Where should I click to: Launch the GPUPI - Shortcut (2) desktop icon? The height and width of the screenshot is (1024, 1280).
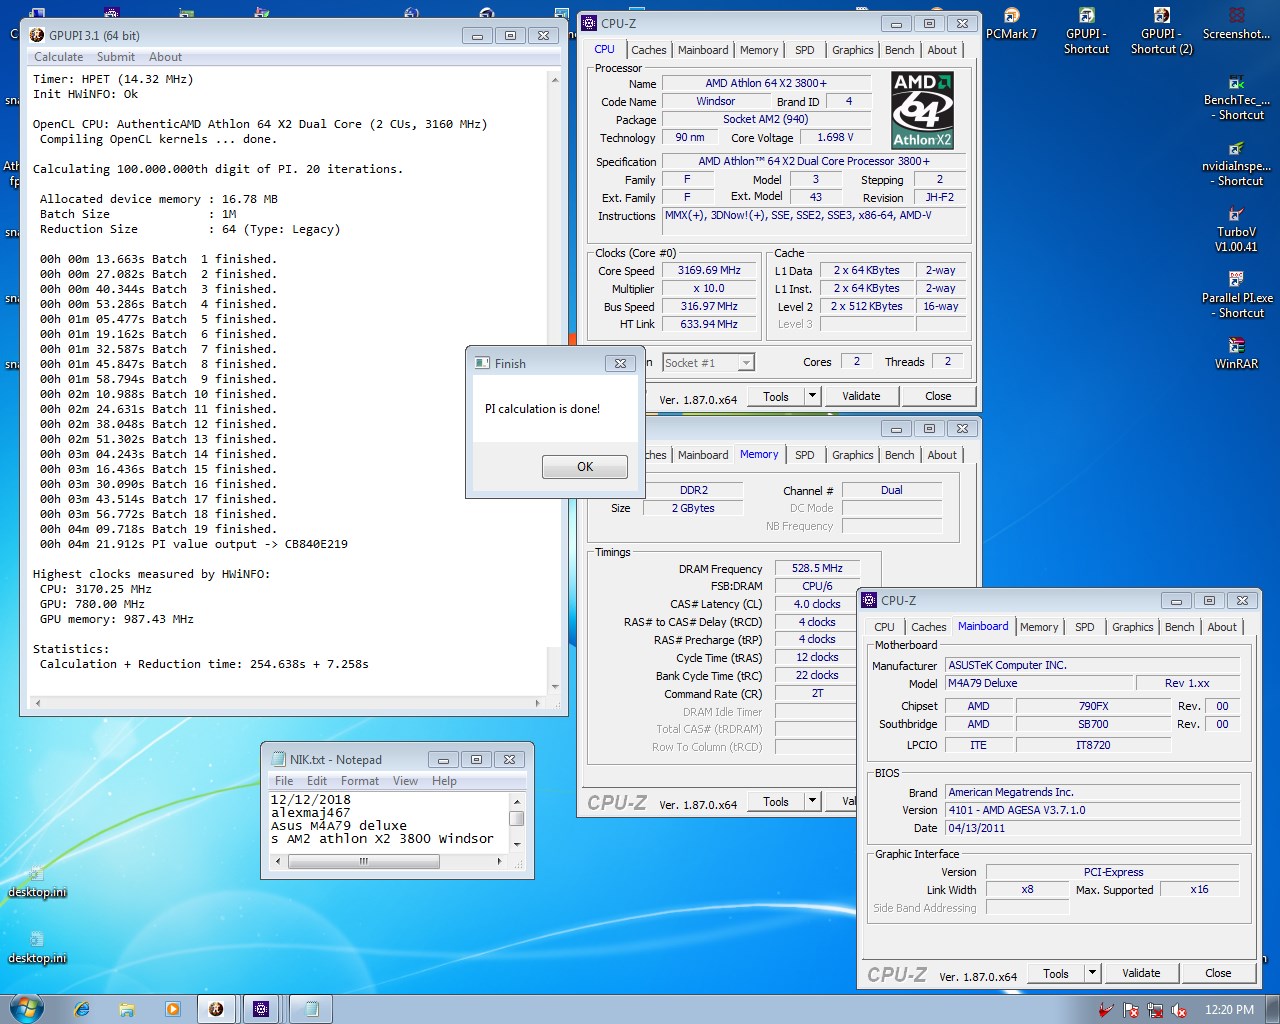(1161, 31)
